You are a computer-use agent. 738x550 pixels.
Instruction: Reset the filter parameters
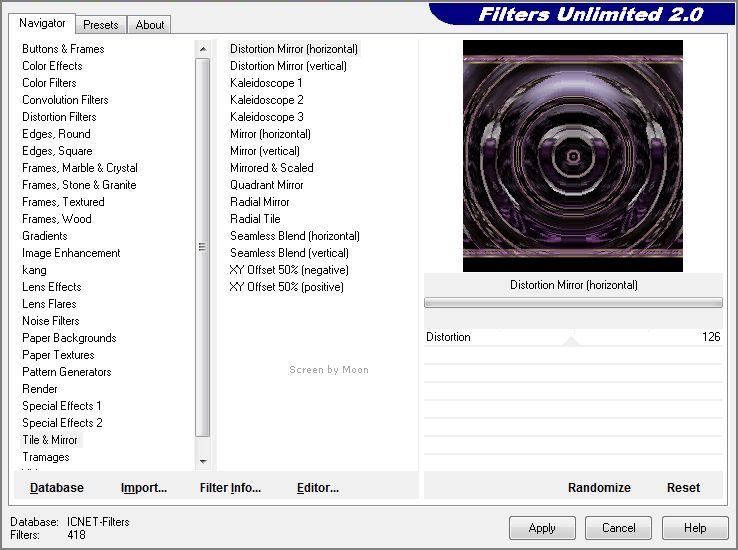point(683,488)
